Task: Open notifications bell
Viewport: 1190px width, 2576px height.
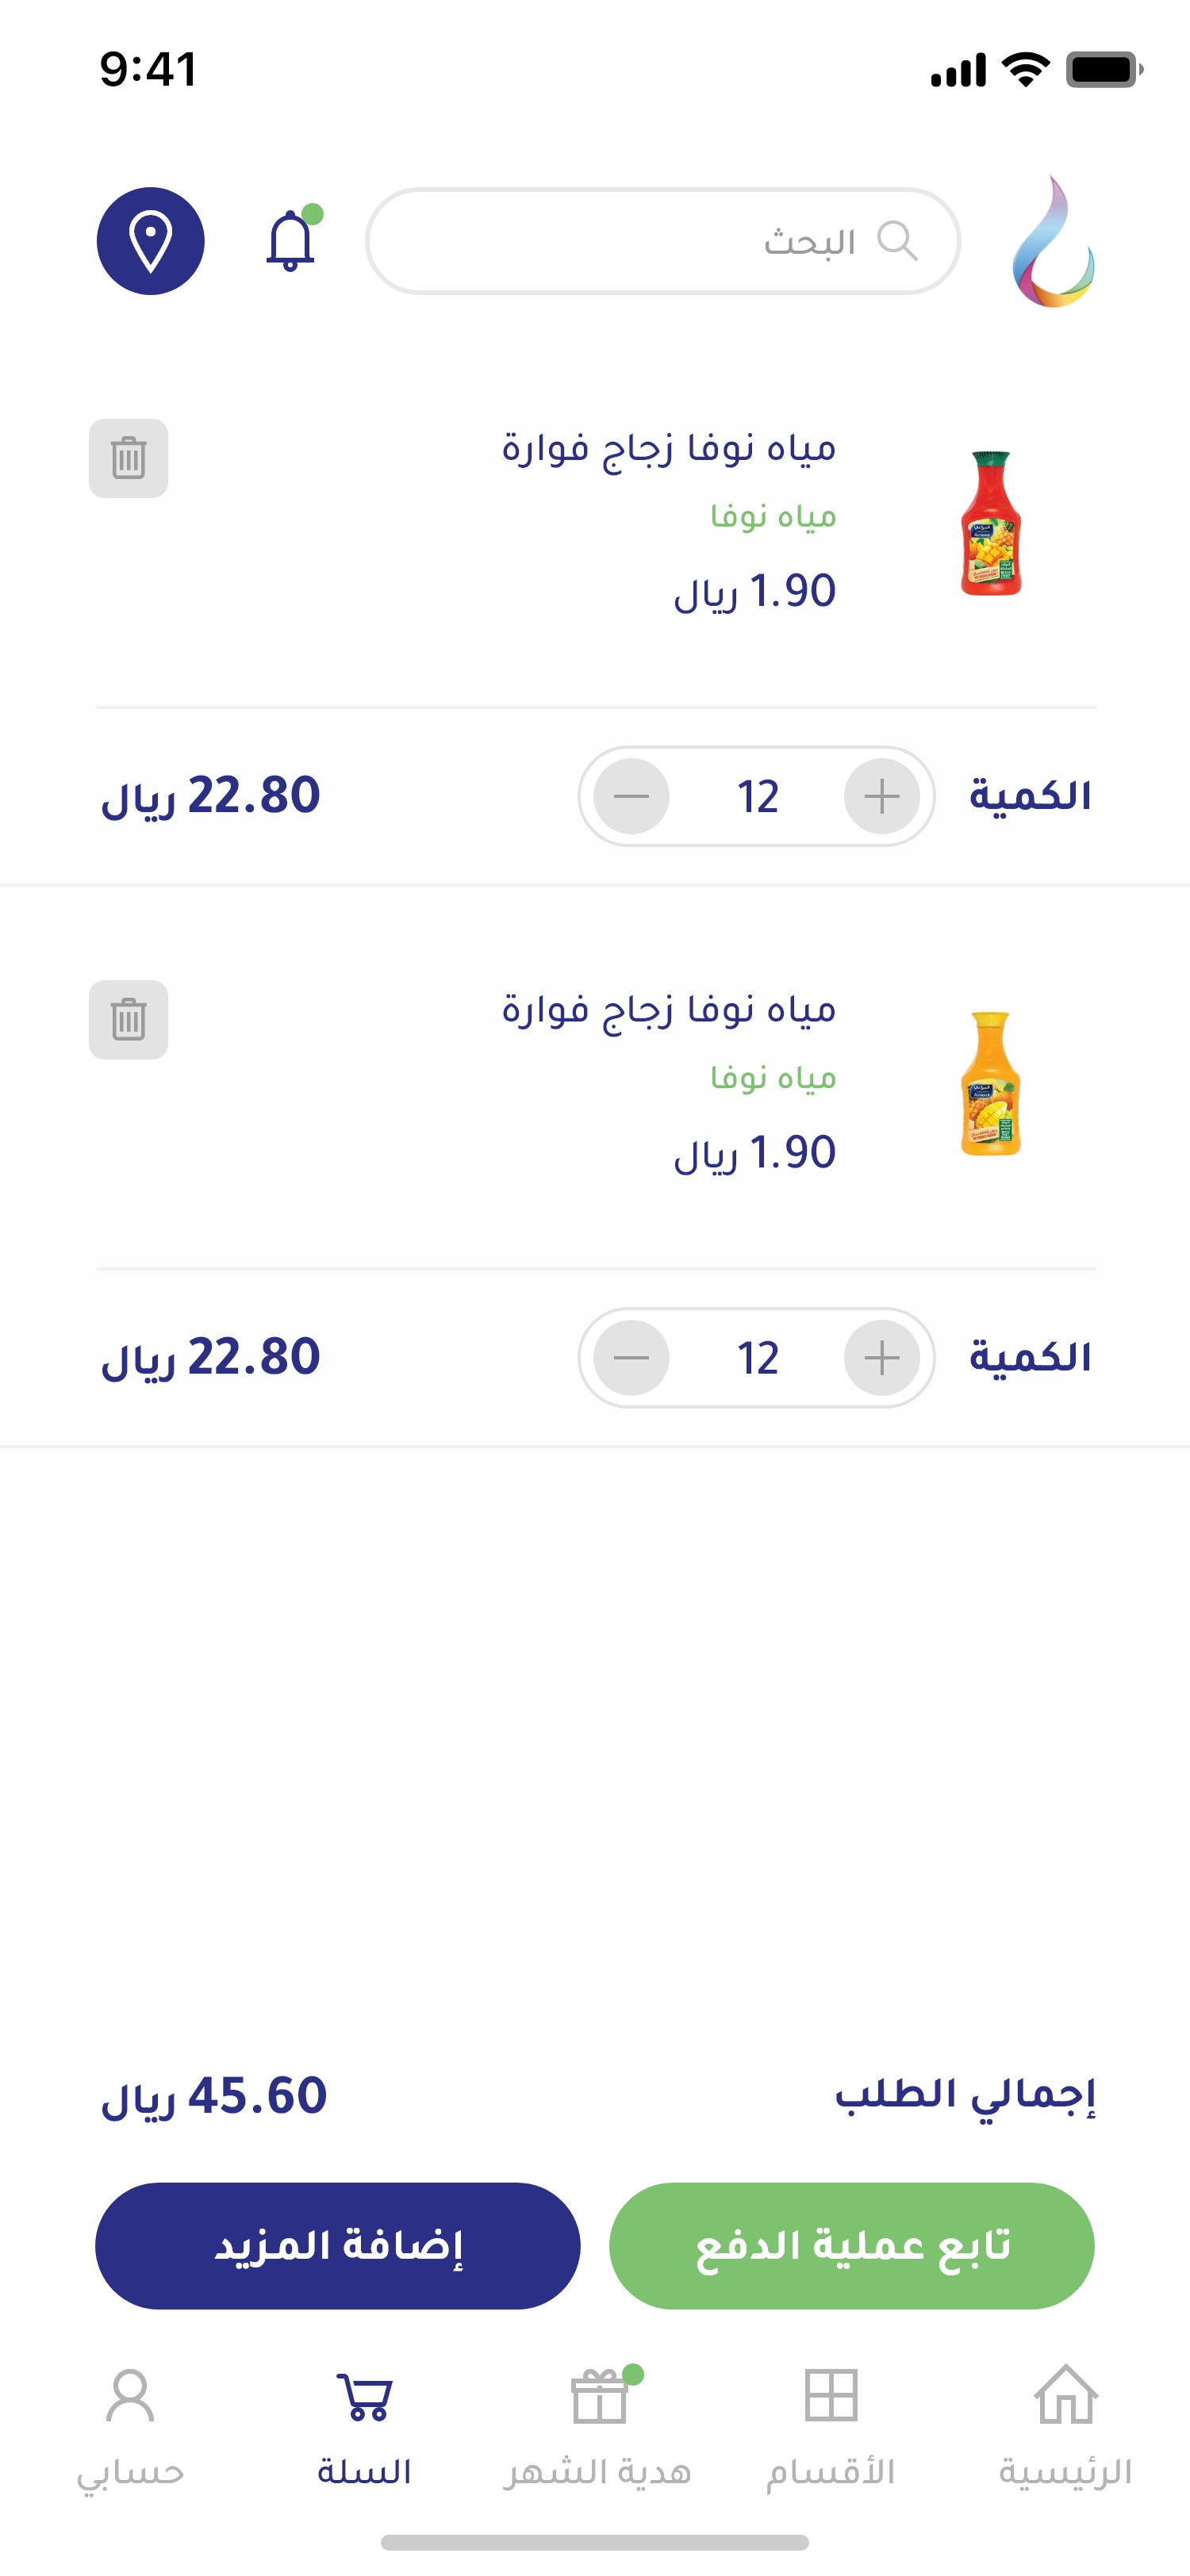Action: [x=291, y=240]
